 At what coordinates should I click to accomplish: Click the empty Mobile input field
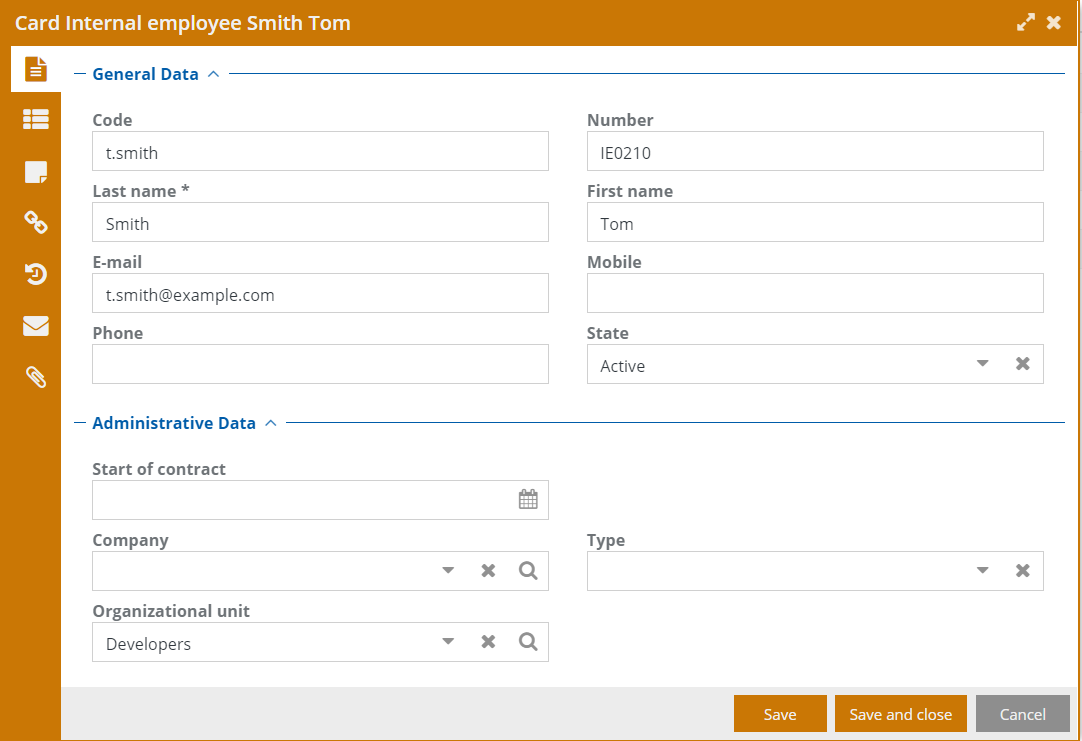pyautogui.click(x=815, y=293)
